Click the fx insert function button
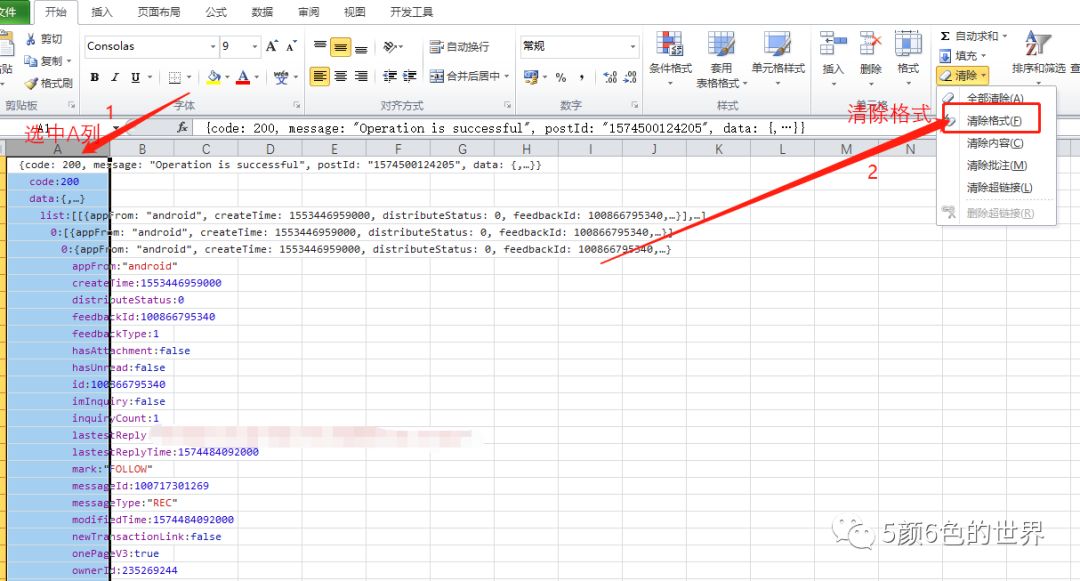The image size is (1080, 581). 183,127
